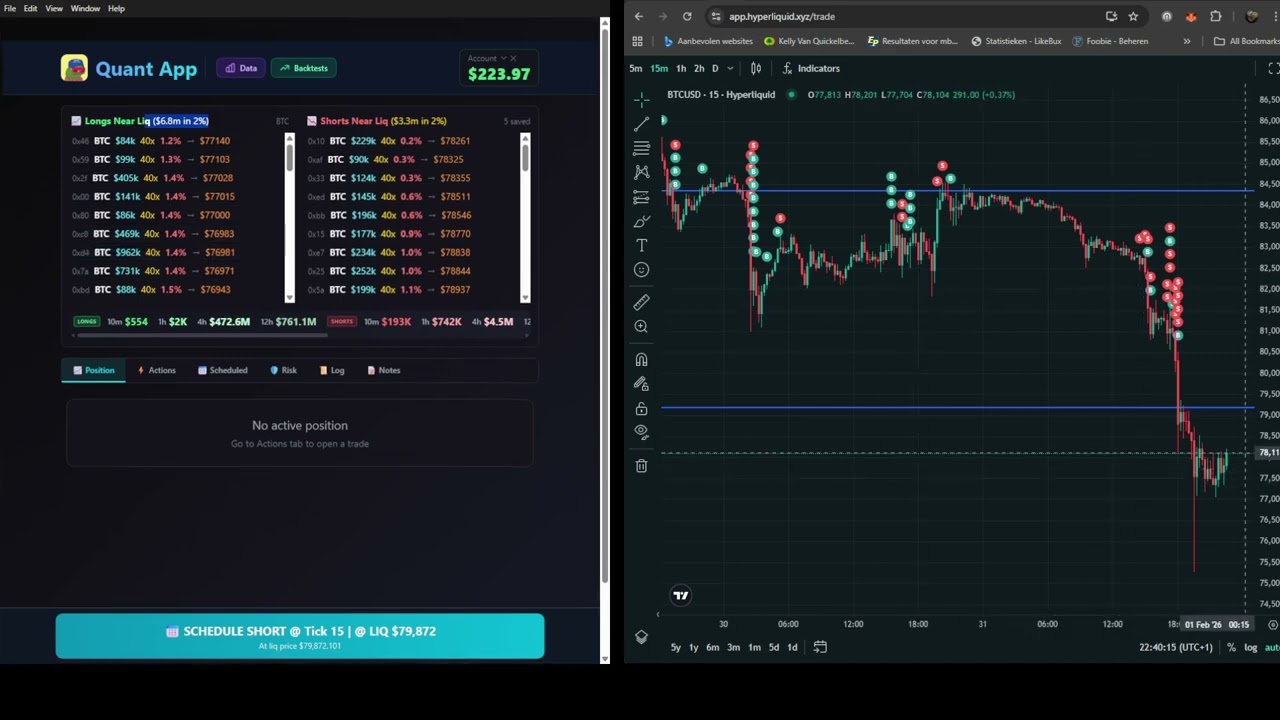This screenshot has width=1280, height=720.
Task: Open the candlestick chart style selector
Action: click(x=756, y=68)
